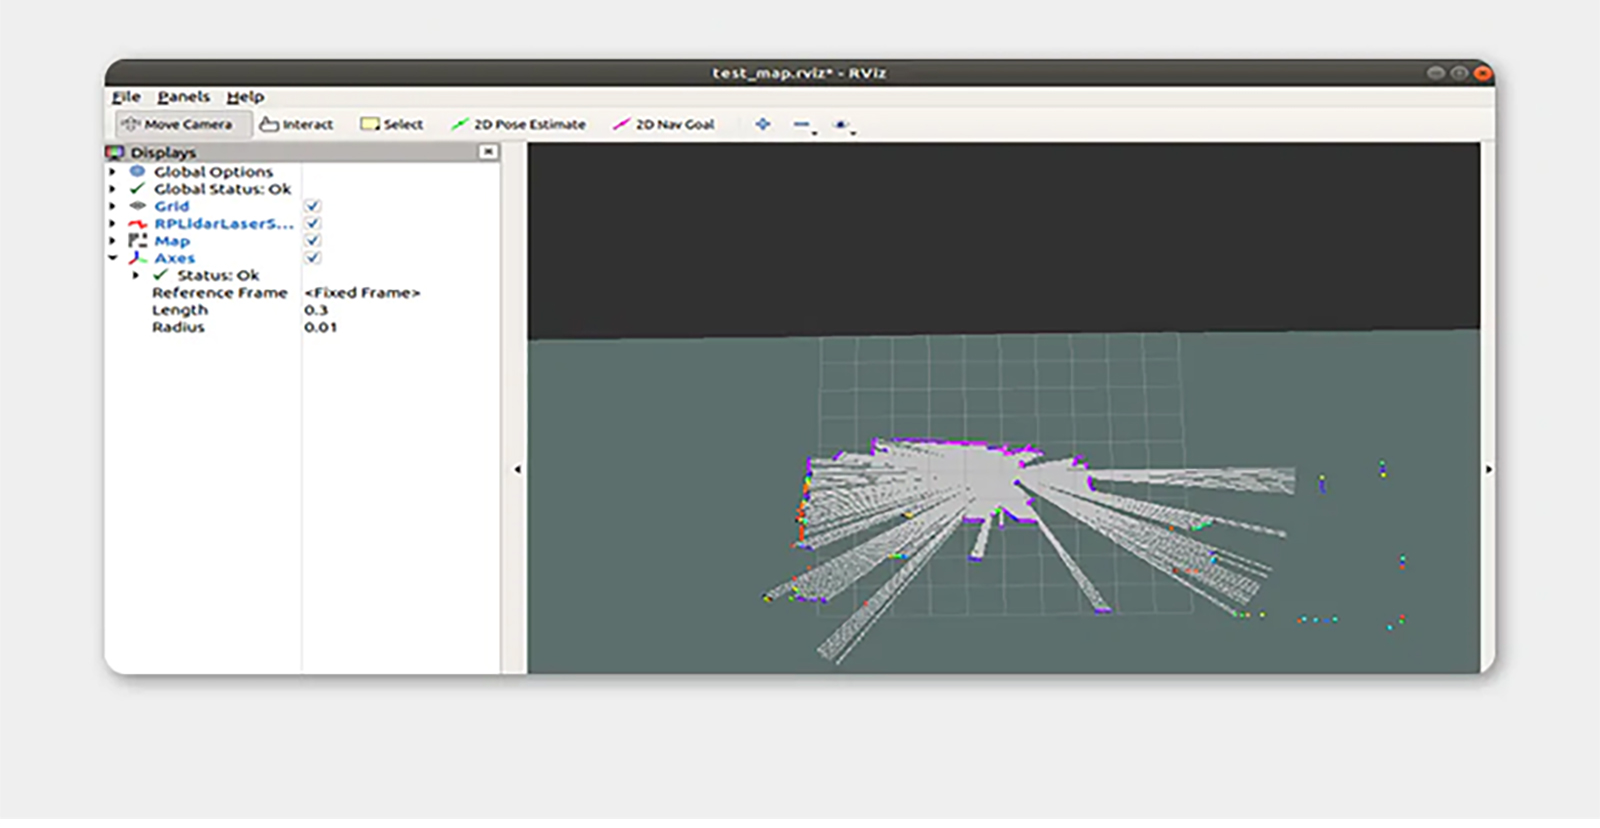Expand the Global Options tree item

(113, 172)
